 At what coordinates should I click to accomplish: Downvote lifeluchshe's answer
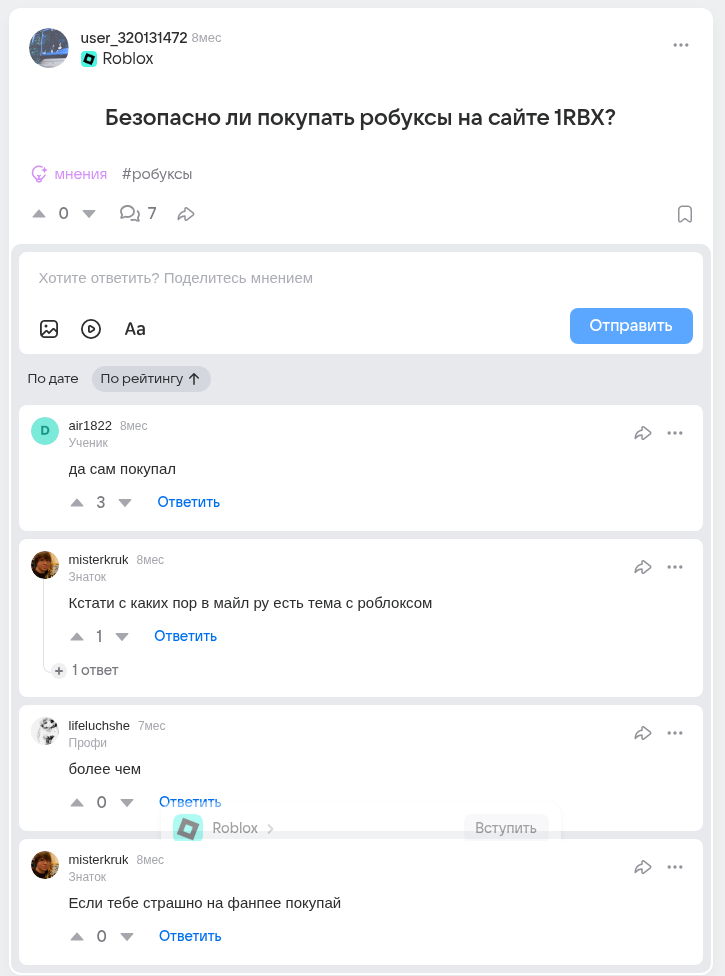point(126,802)
